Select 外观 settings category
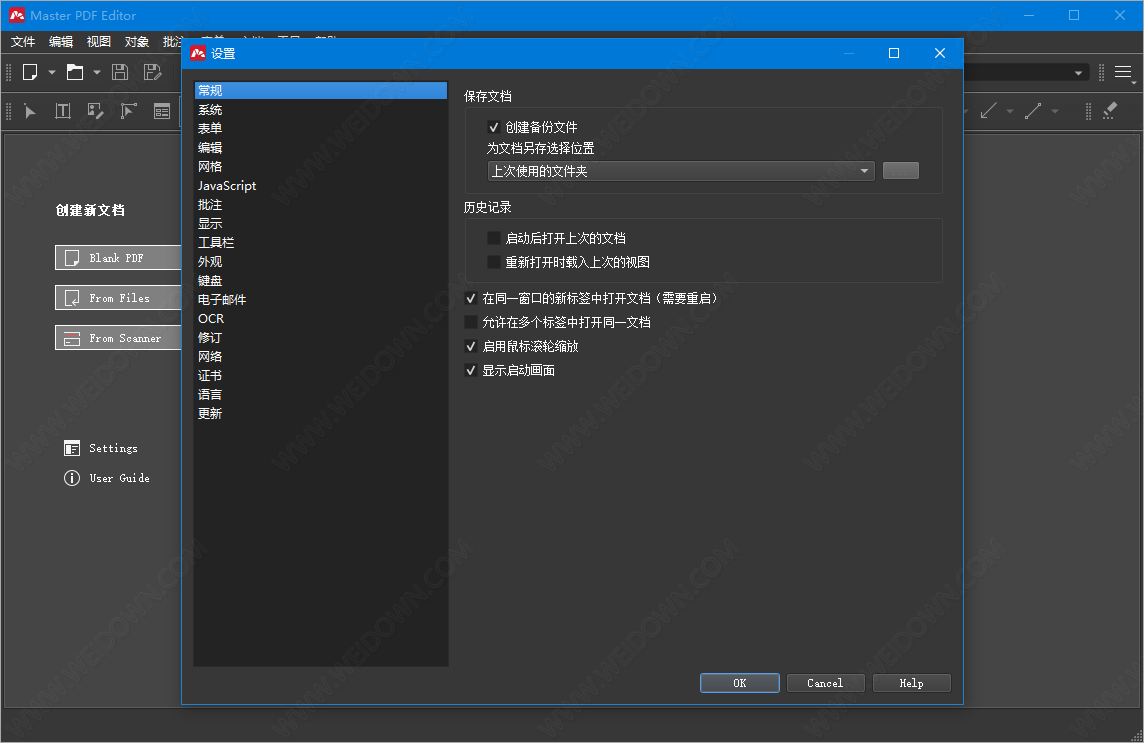The height and width of the screenshot is (743, 1144). (x=321, y=261)
